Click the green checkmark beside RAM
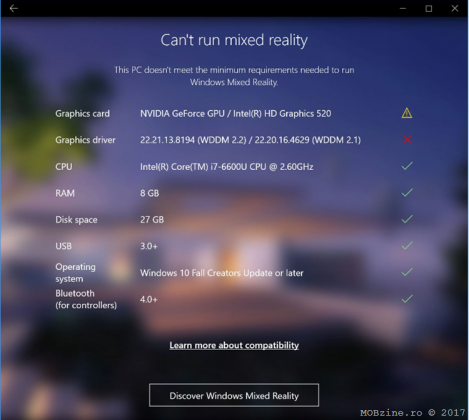The height and width of the screenshot is (420, 469). [x=407, y=192]
